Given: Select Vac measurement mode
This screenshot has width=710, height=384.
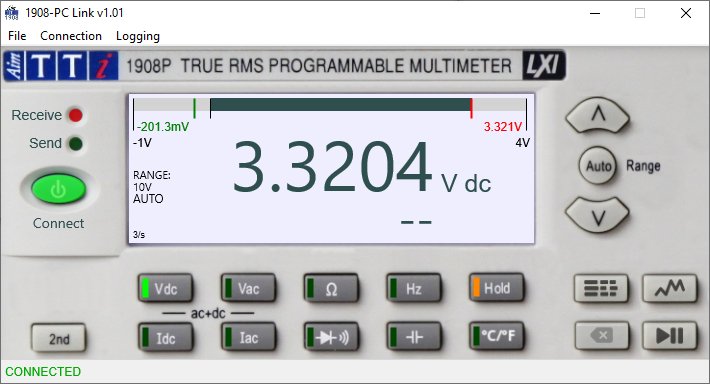Looking at the screenshot, I should pyautogui.click(x=248, y=288).
